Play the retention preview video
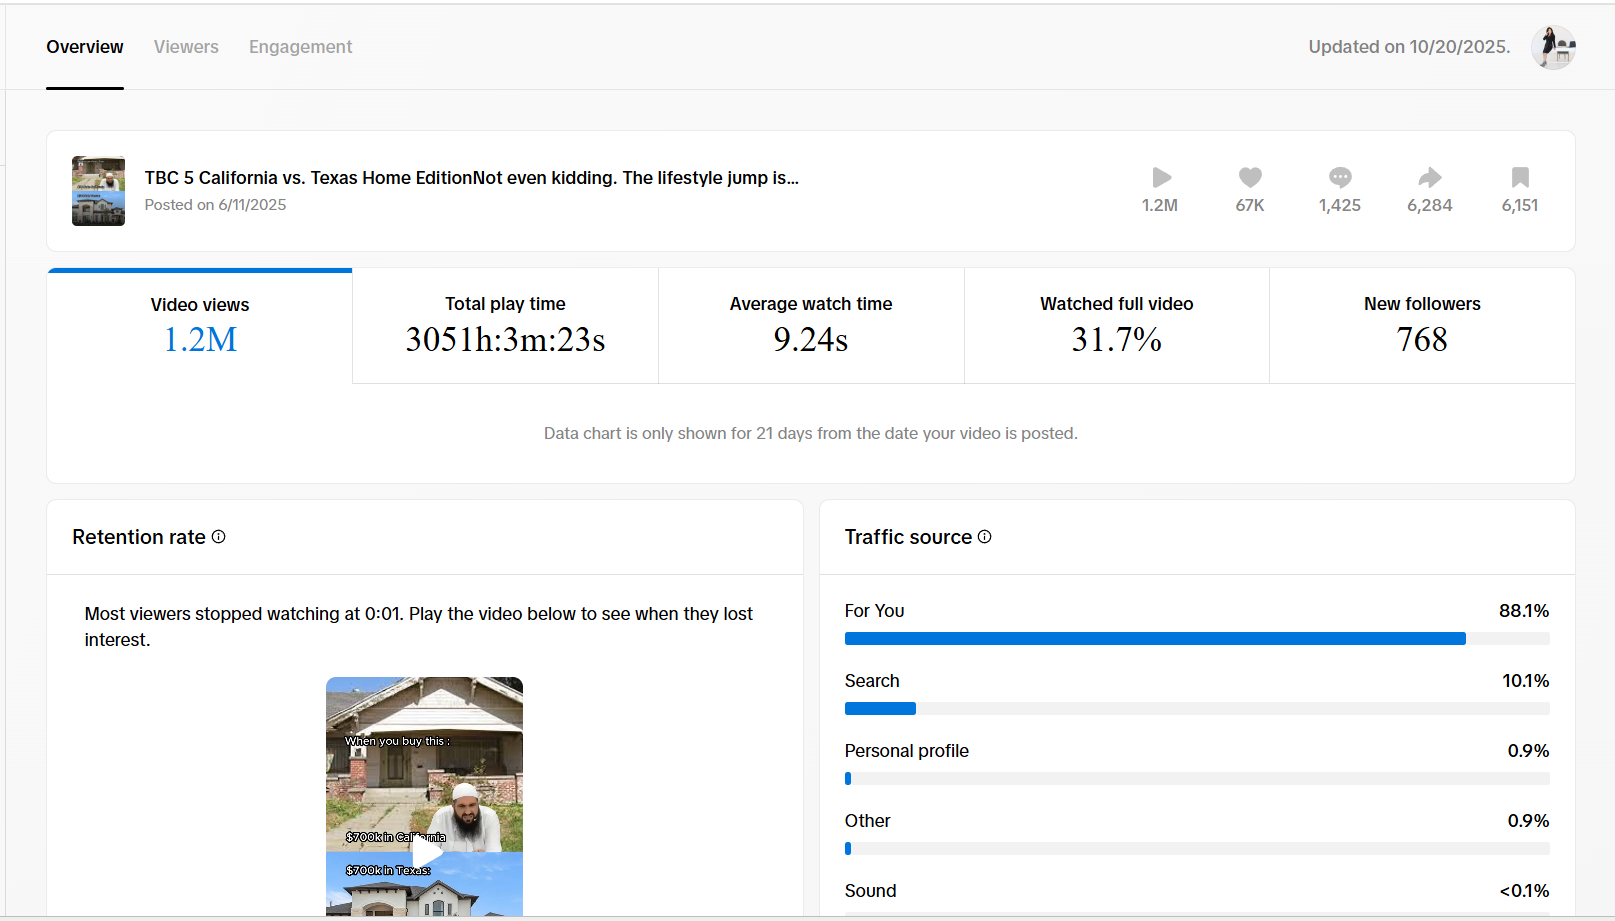 (x=427, y=853)
